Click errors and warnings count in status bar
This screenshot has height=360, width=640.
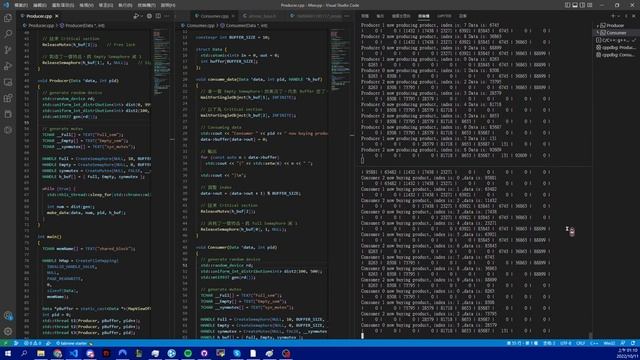[x=32, y=343]
